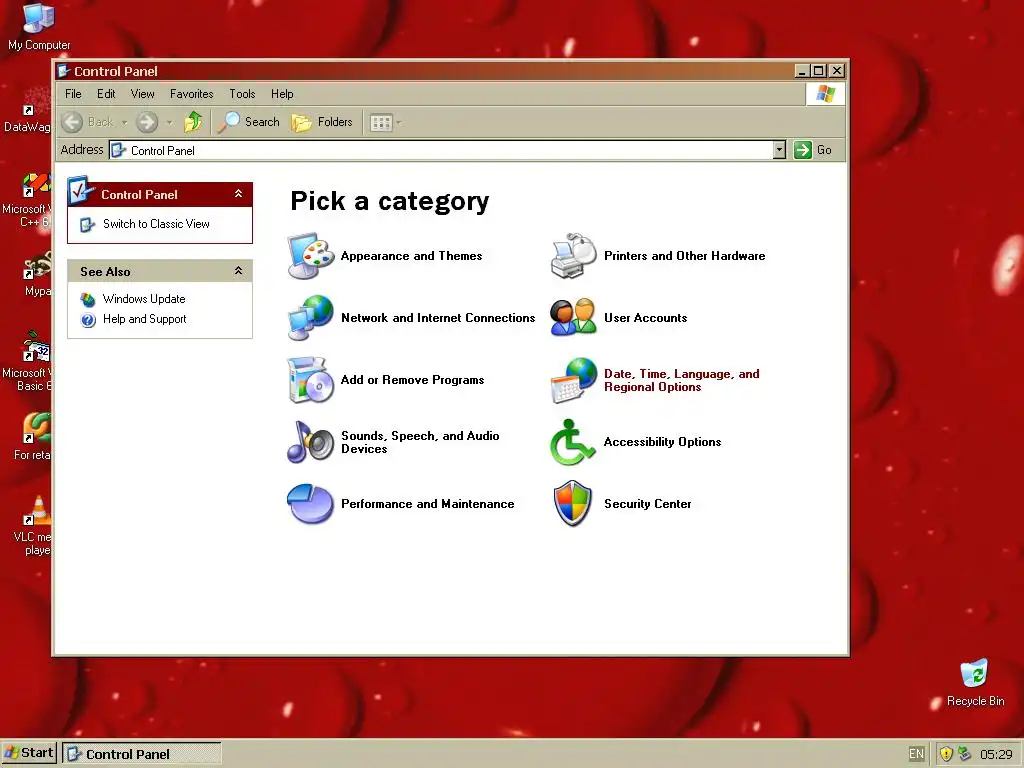Viewport: 1024px width, 768px height.
Task: Select the VLC media player desktop shortcut
Action: click(33, 526)
